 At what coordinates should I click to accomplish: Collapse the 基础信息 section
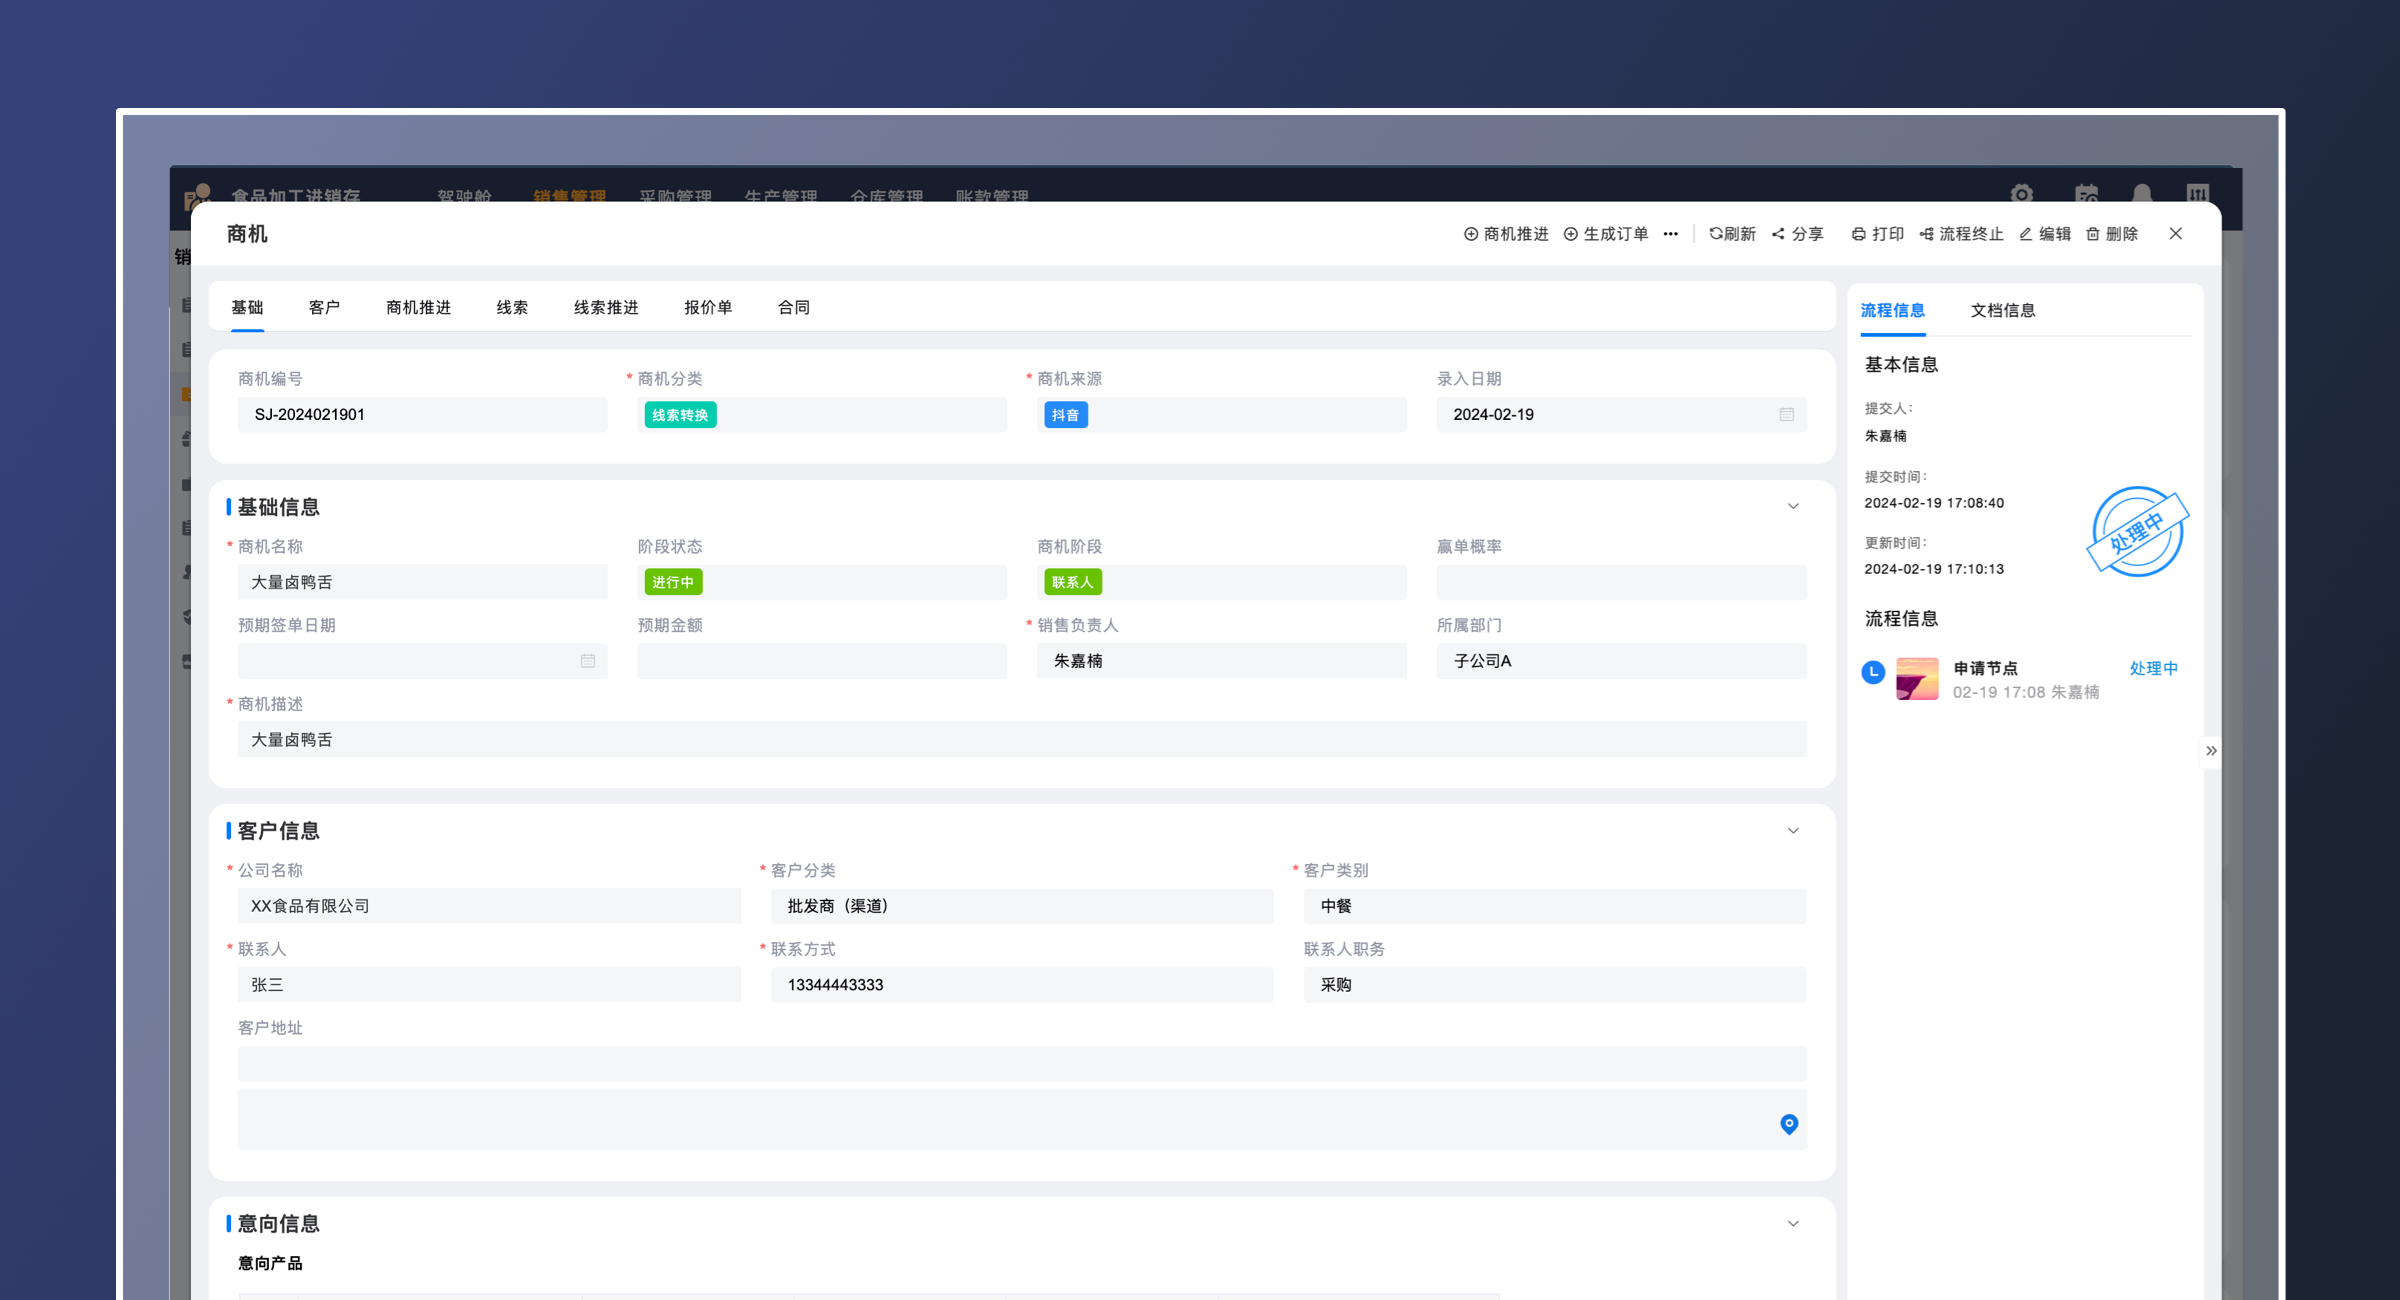click(1793, 507)
